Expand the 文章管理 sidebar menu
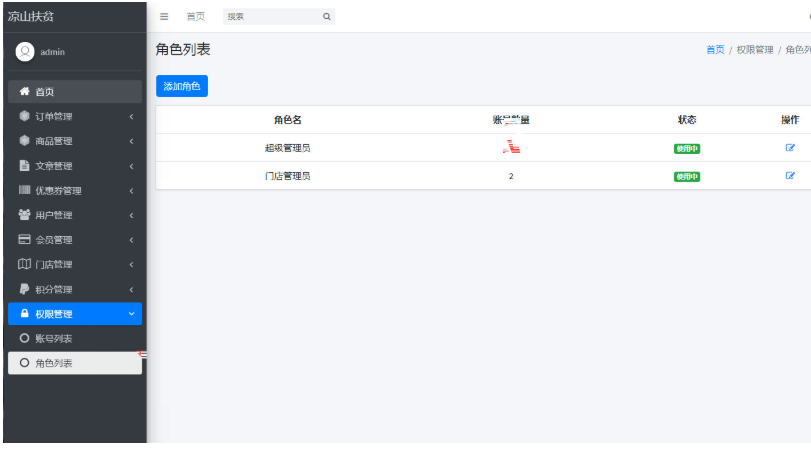811x451 pixels. 74,166
